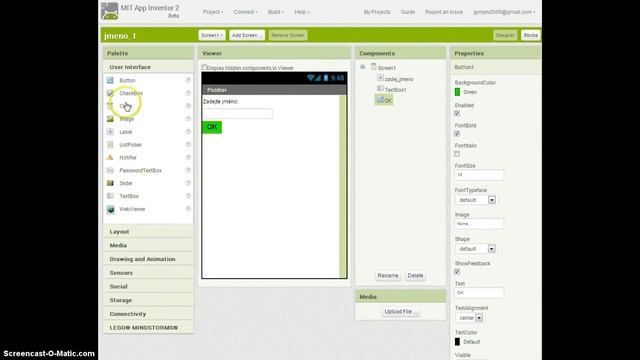Select the Button component icon in Palette
Screen dimensions: 640x360
click(110, 80)
